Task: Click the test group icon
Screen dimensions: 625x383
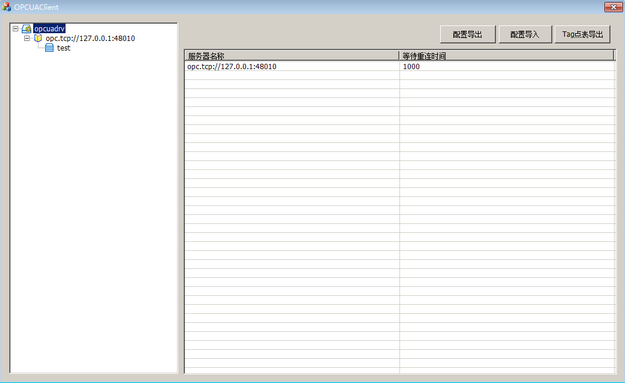Action: click(49, 48)
